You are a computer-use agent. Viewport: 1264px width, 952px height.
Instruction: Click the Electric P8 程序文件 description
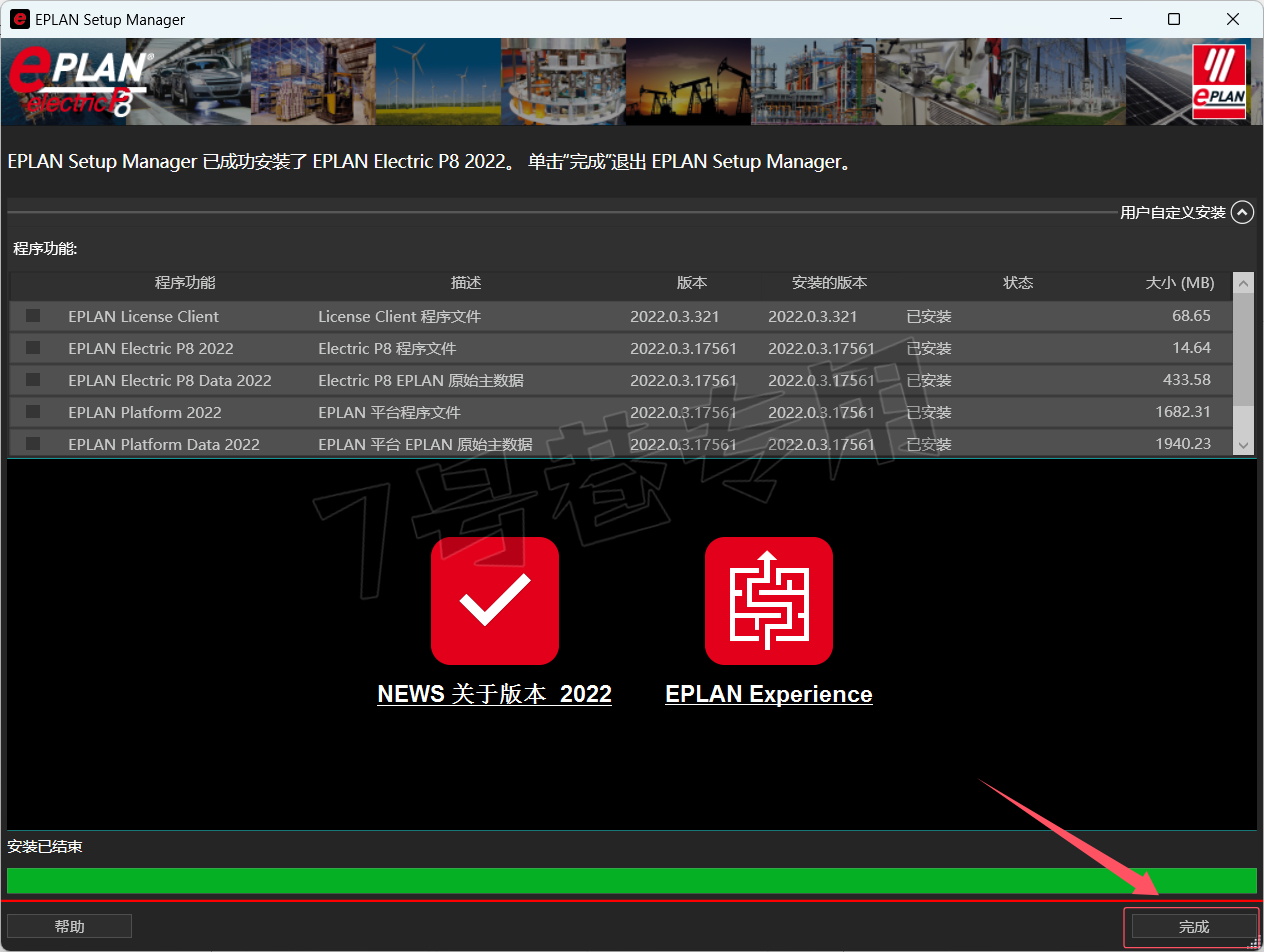click(x=387, y=348)
